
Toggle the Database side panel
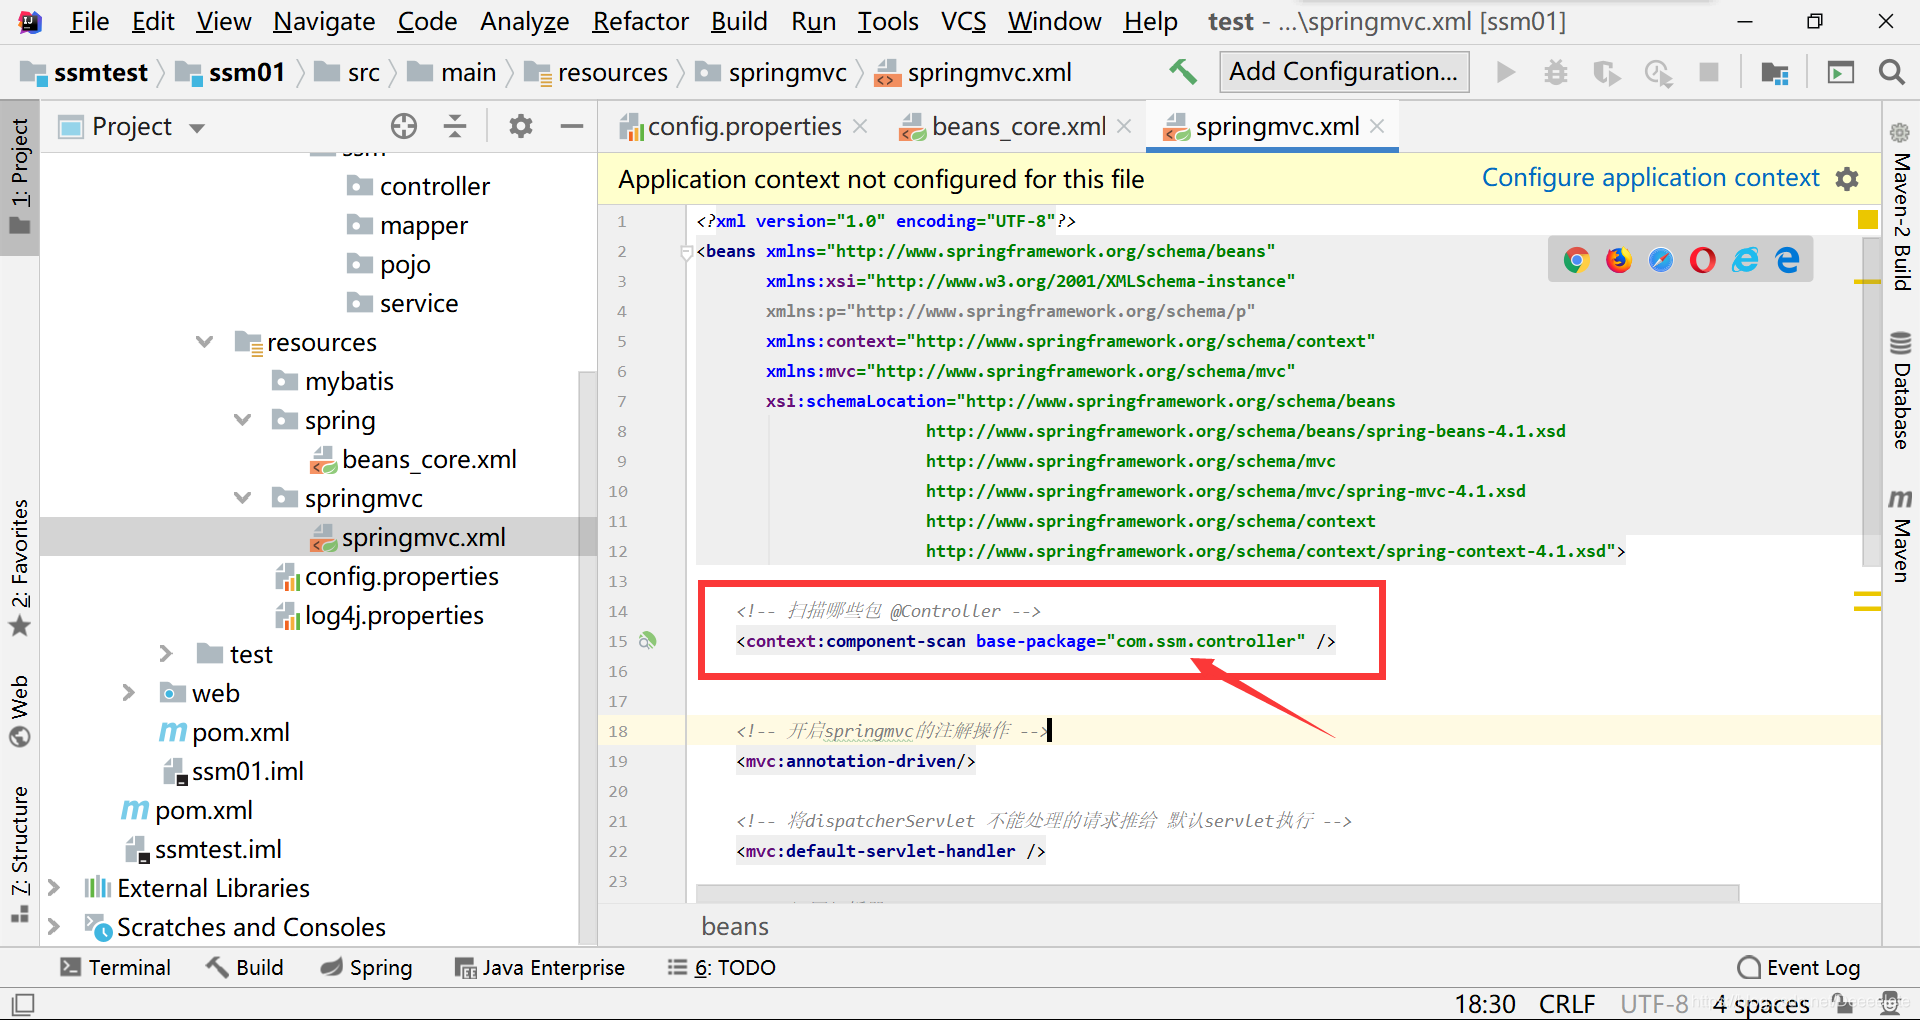coord(1901,390)
